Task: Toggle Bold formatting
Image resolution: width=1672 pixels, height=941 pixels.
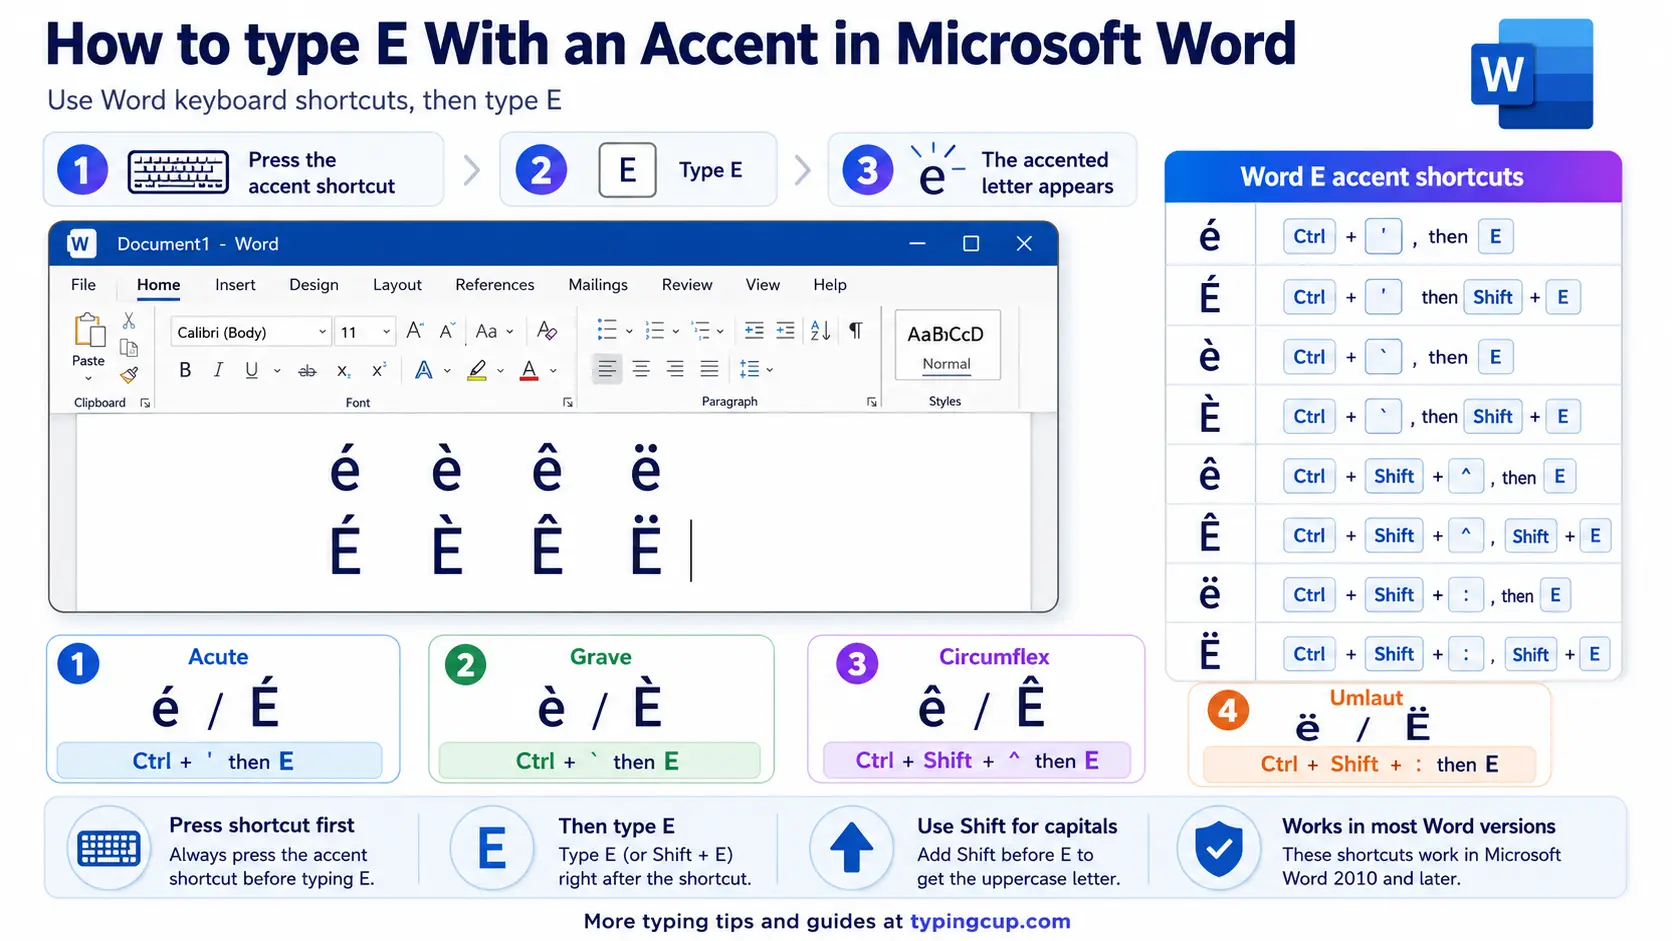Action: (x=185, y=370)
